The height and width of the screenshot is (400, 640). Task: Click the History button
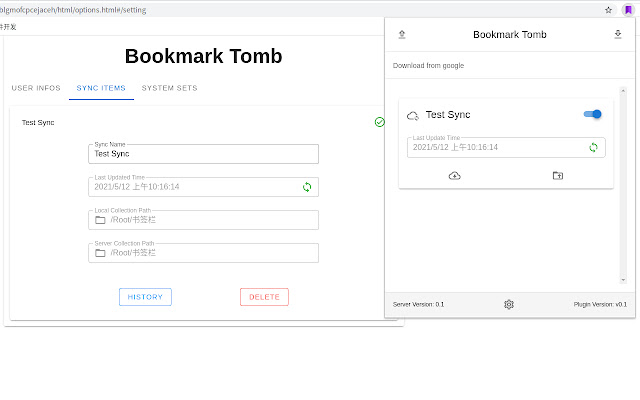145,297
